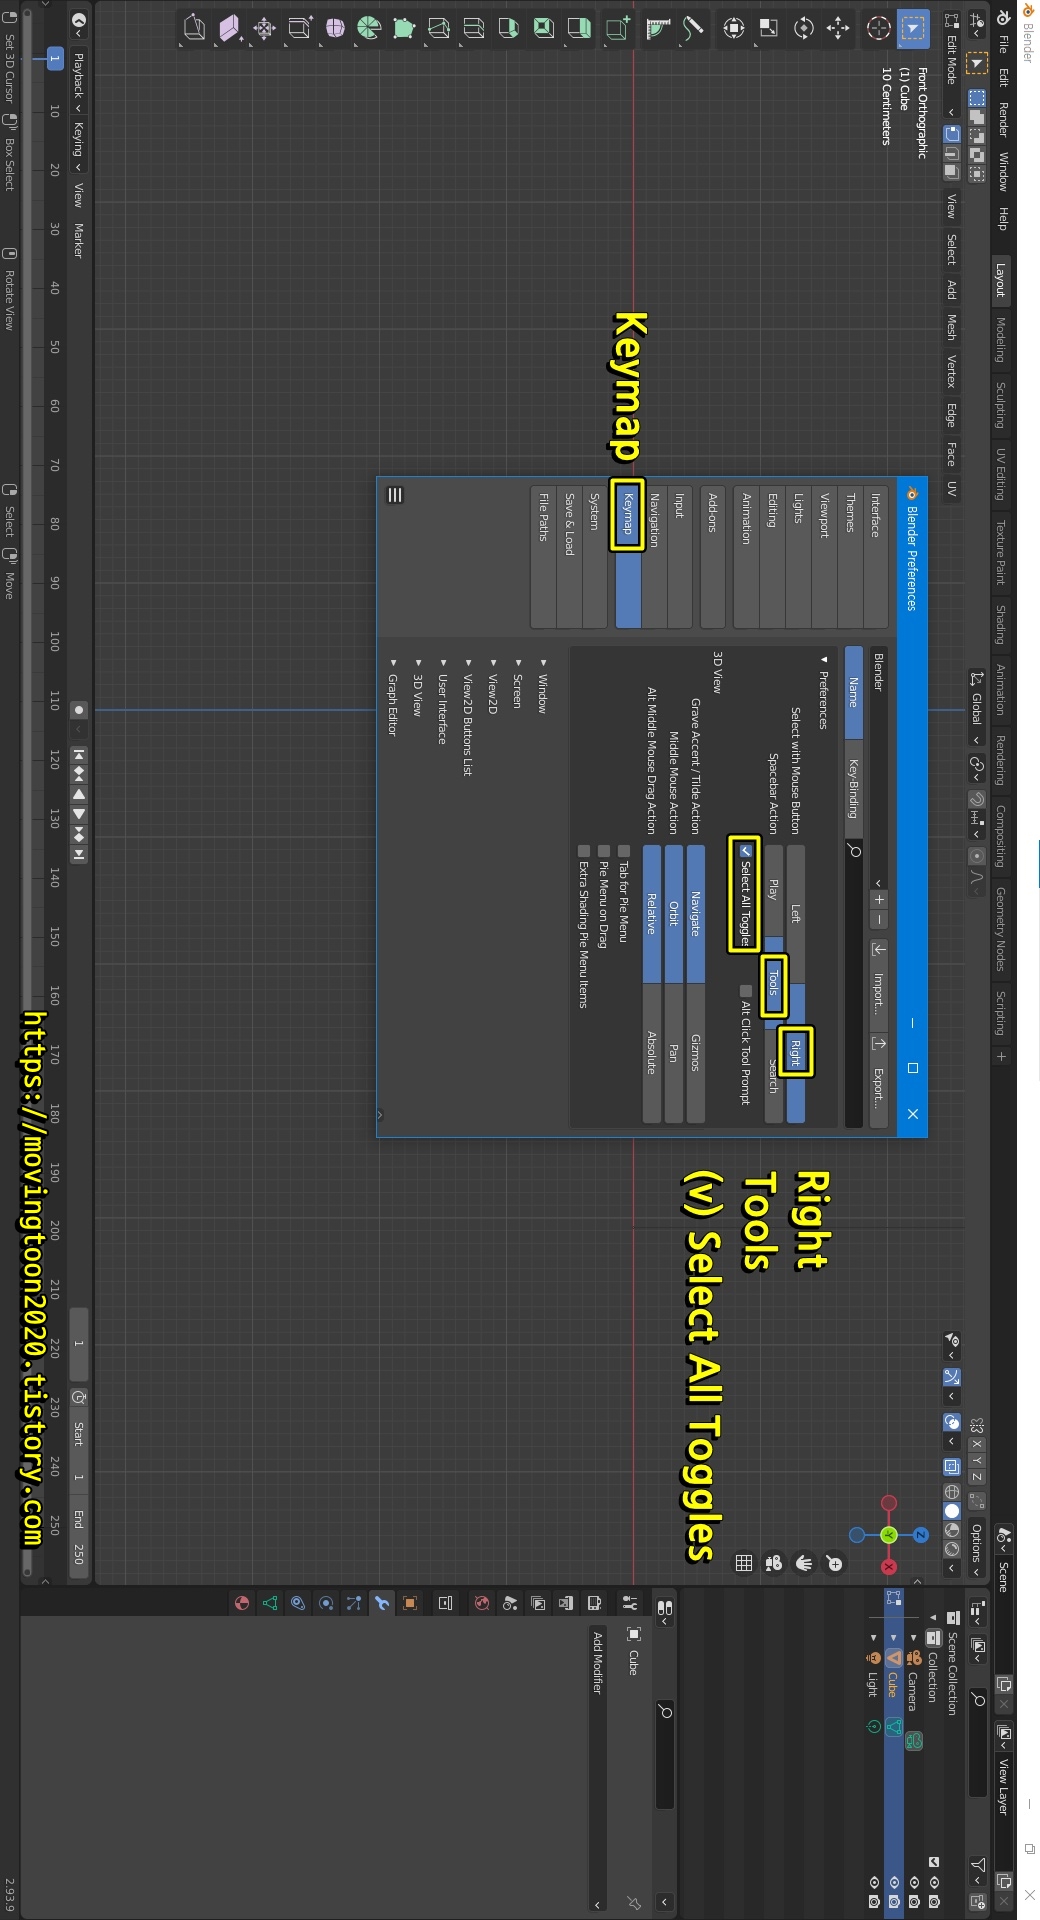The height and width of the screenshot is (1920, 1040).
Task: Open the Material properties tab
Action: (x=242, y=1603)
